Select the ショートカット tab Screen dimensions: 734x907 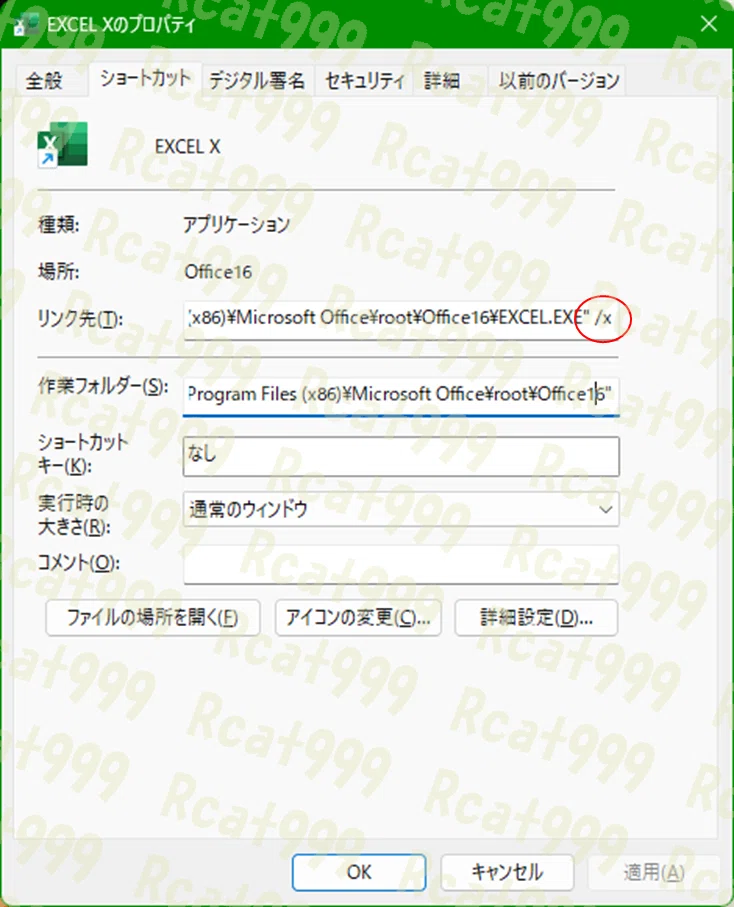point(145,78)
